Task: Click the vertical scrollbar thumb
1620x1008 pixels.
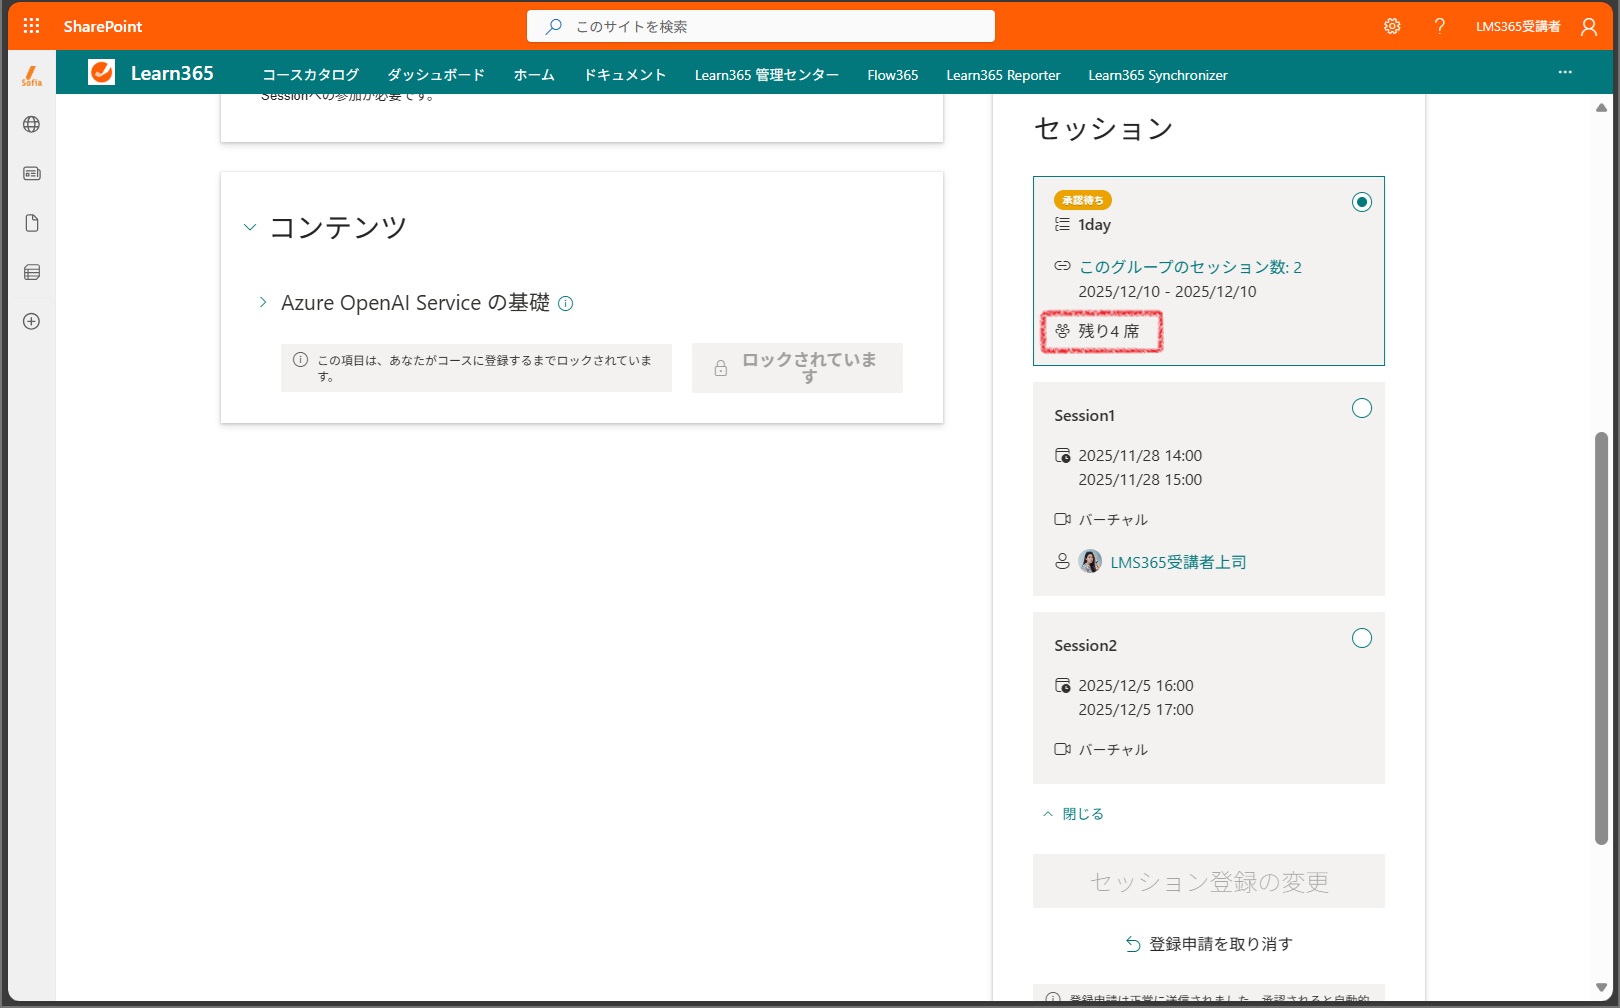Action: 1601,638
